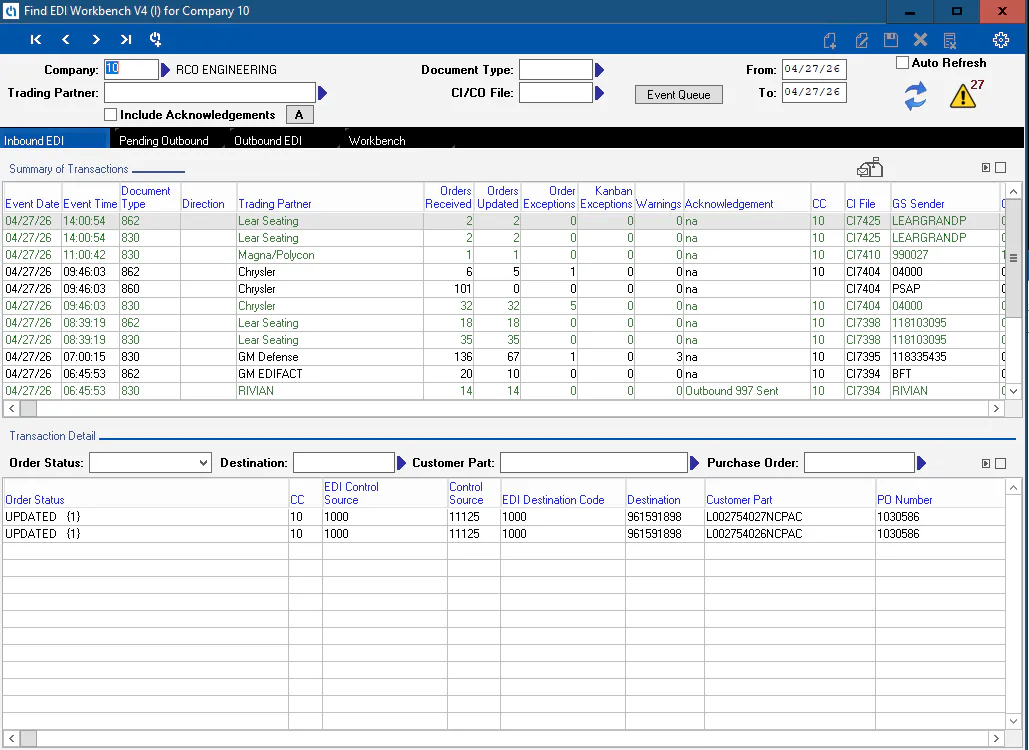Image resolution: width=1029 pixels, height=750 pixels.
Task: Open Purchase Order lookup arrow
Action: coord(921,463)
